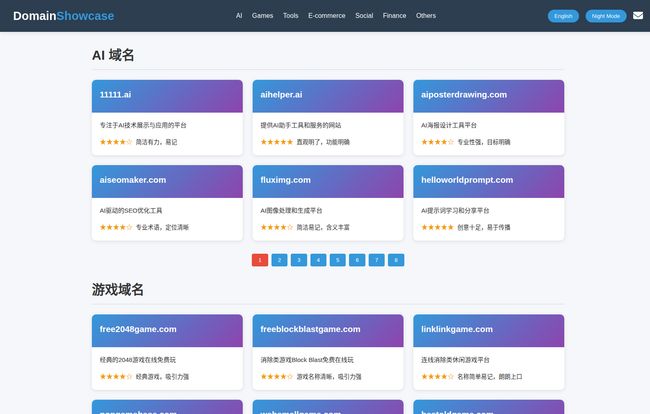Click star rating on aiposterdrawing.com card
The image size is (650, 414).
(x=437, y=142)
